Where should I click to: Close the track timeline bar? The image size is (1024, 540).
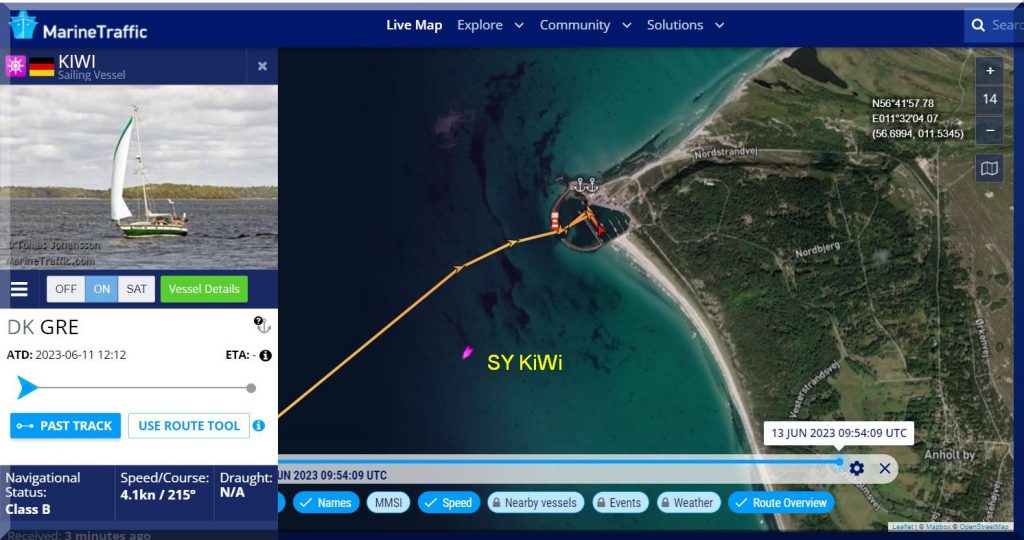tap(885, 468)
